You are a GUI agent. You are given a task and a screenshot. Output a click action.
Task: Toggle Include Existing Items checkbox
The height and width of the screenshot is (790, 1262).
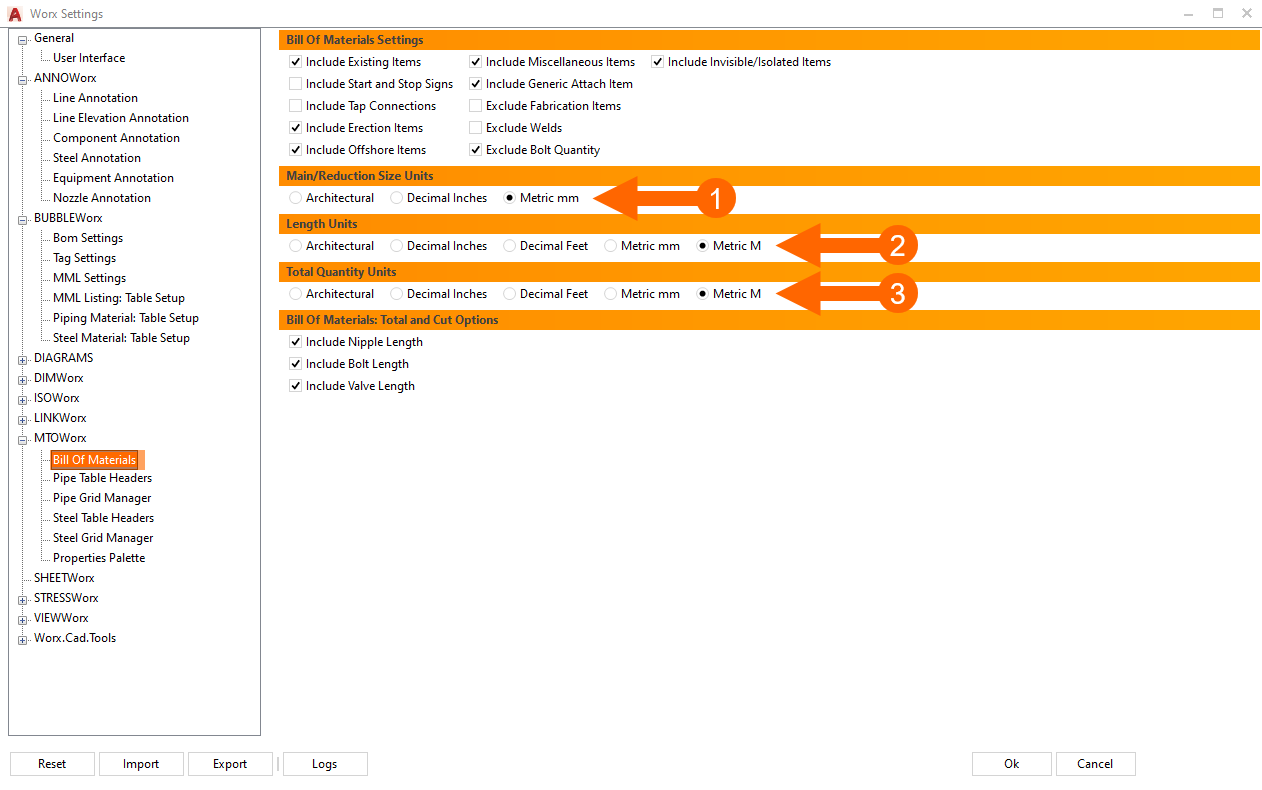(x=295, y=62)
